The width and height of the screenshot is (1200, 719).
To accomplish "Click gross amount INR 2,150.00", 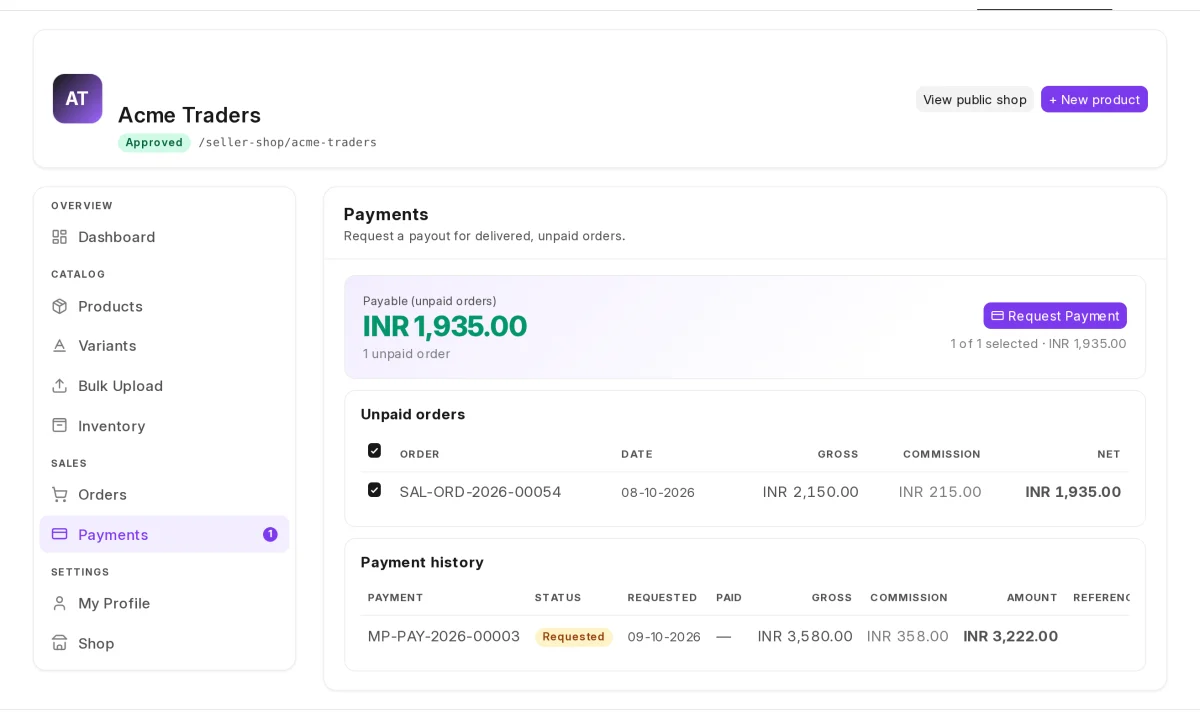I will 811,492.
